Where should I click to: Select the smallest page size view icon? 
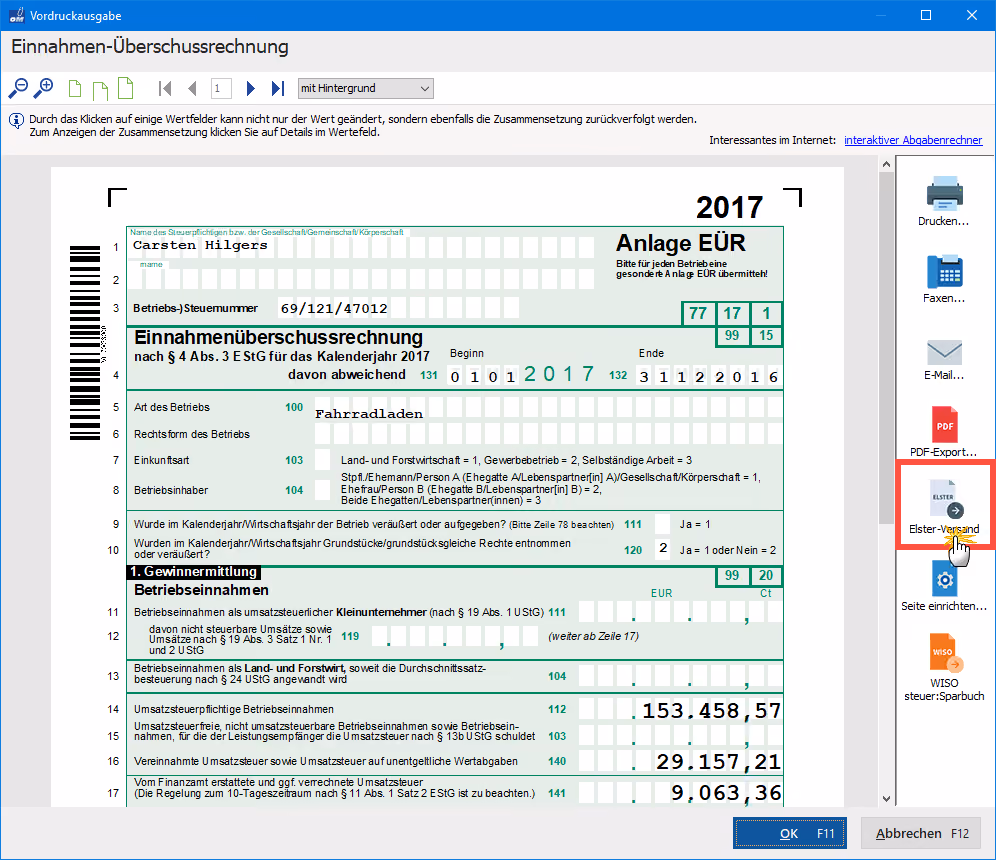75,89
